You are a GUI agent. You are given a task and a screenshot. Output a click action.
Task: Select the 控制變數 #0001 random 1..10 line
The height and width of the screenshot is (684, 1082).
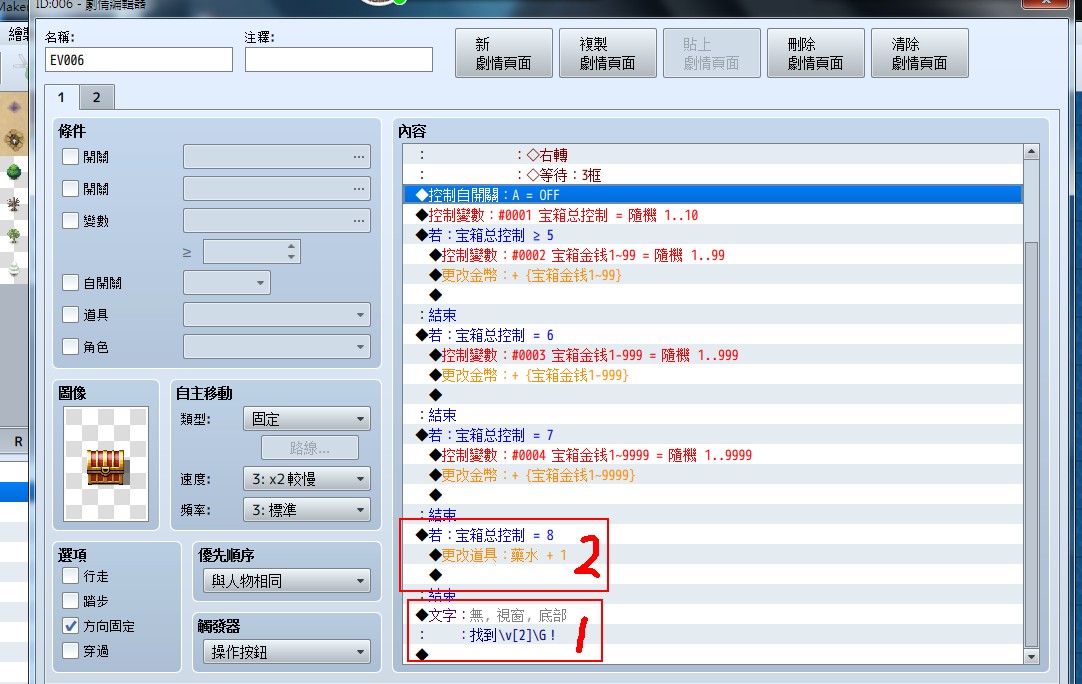coord(712,215)
